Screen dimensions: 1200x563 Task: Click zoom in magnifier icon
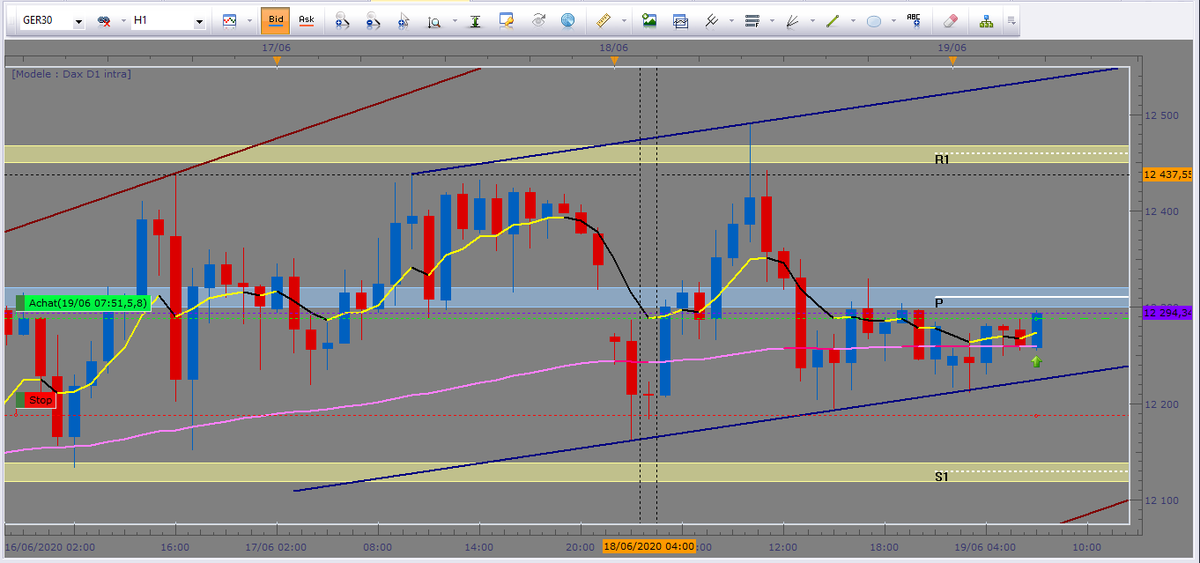(x=341, y=20)
